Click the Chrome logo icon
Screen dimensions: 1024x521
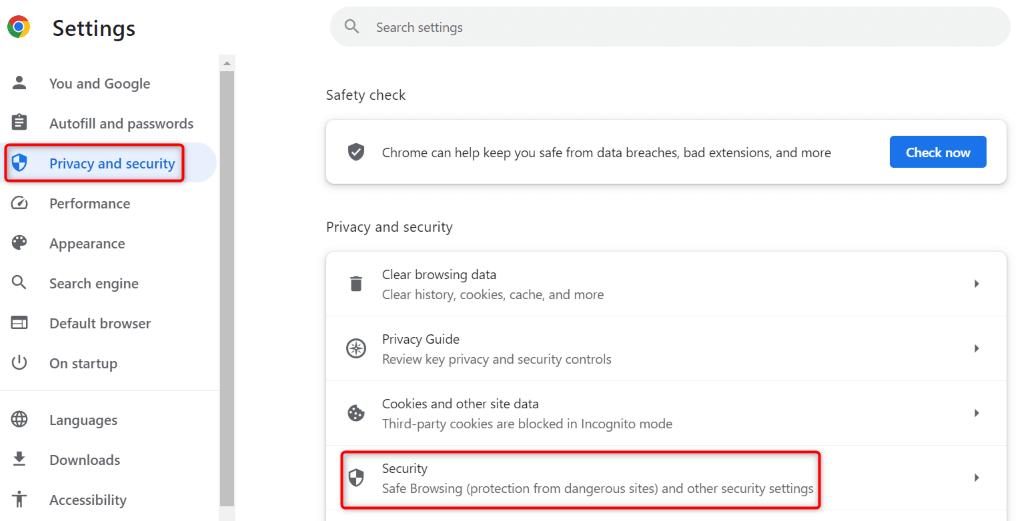19,27
